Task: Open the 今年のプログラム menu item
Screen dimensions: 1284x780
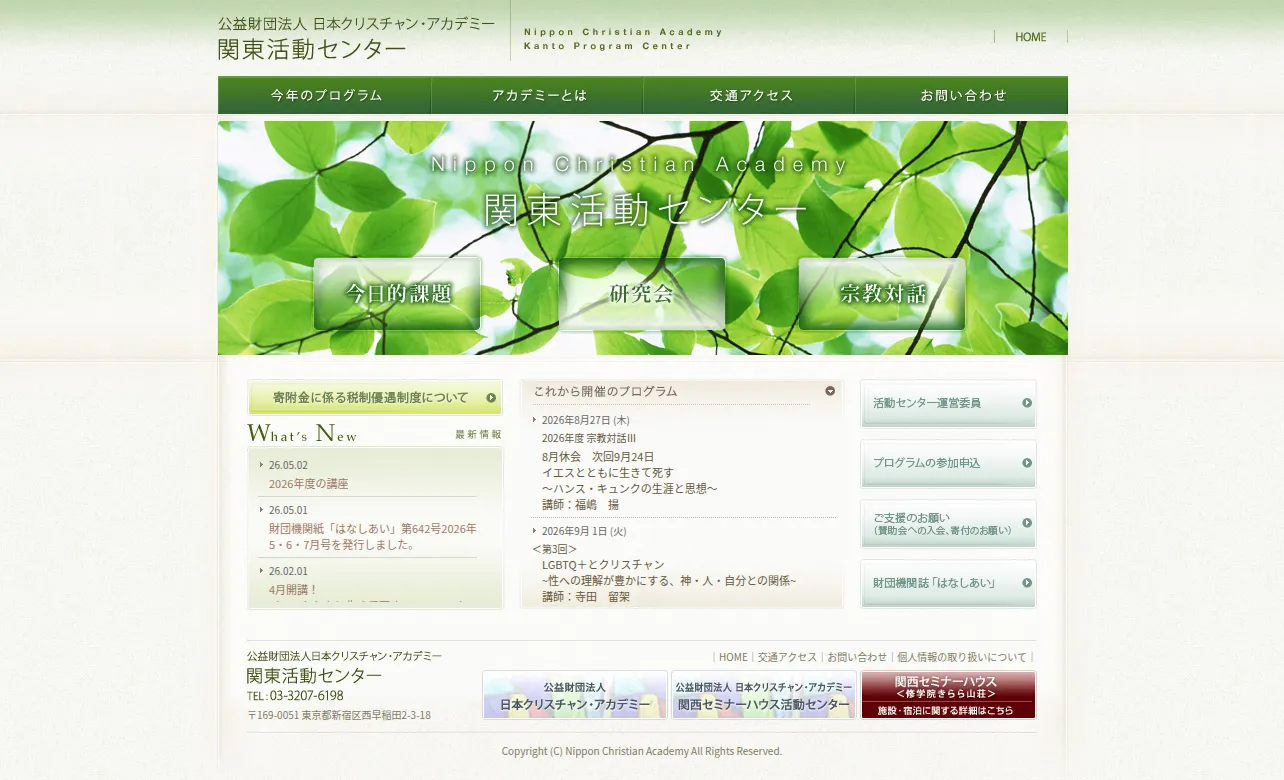Action: click(x=325, y=95)
